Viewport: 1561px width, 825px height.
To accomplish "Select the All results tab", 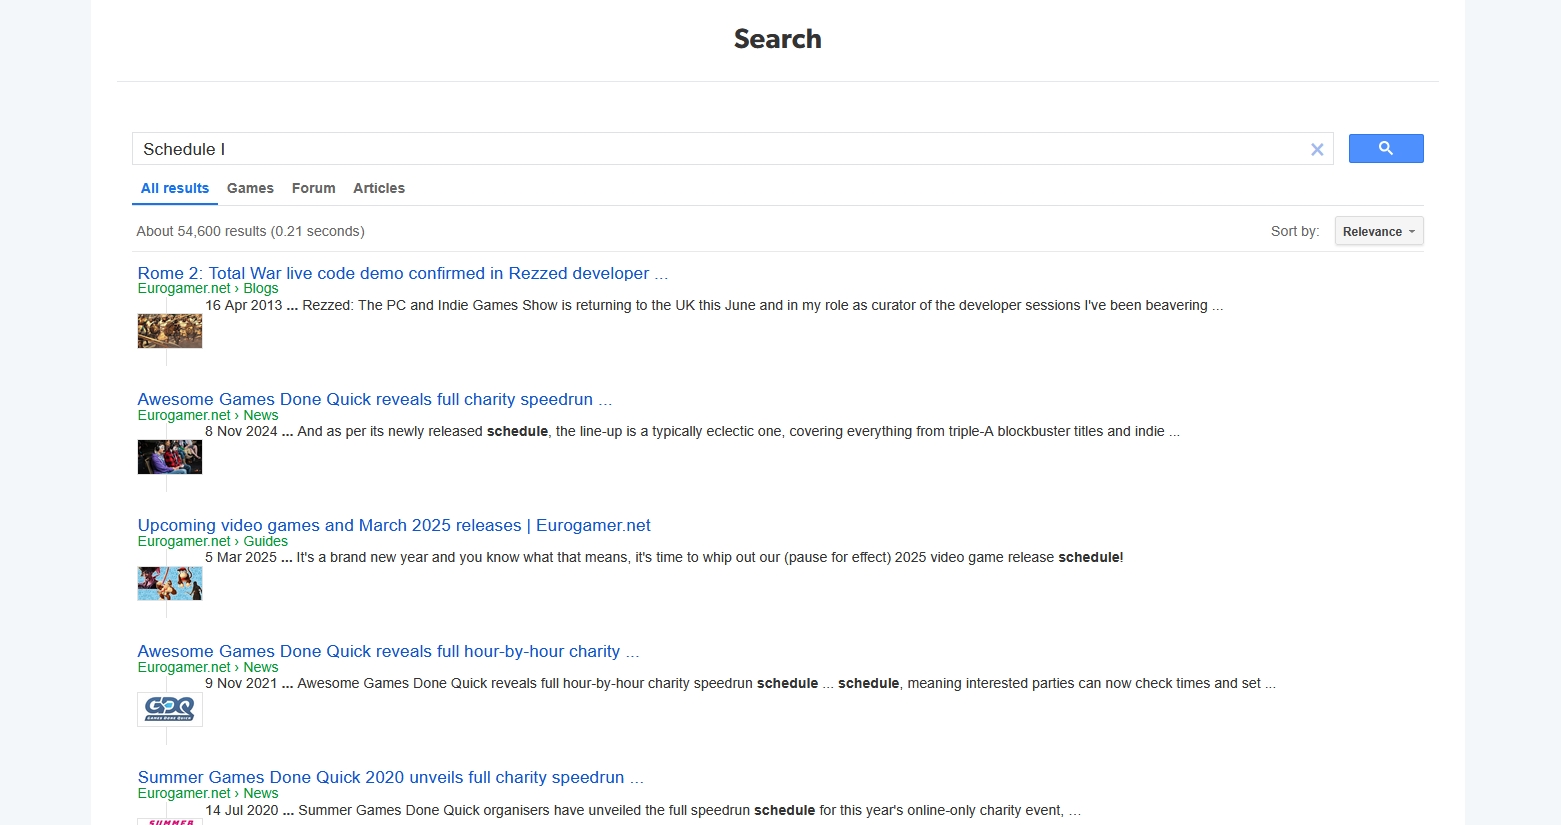I will [x=175, y=188].
